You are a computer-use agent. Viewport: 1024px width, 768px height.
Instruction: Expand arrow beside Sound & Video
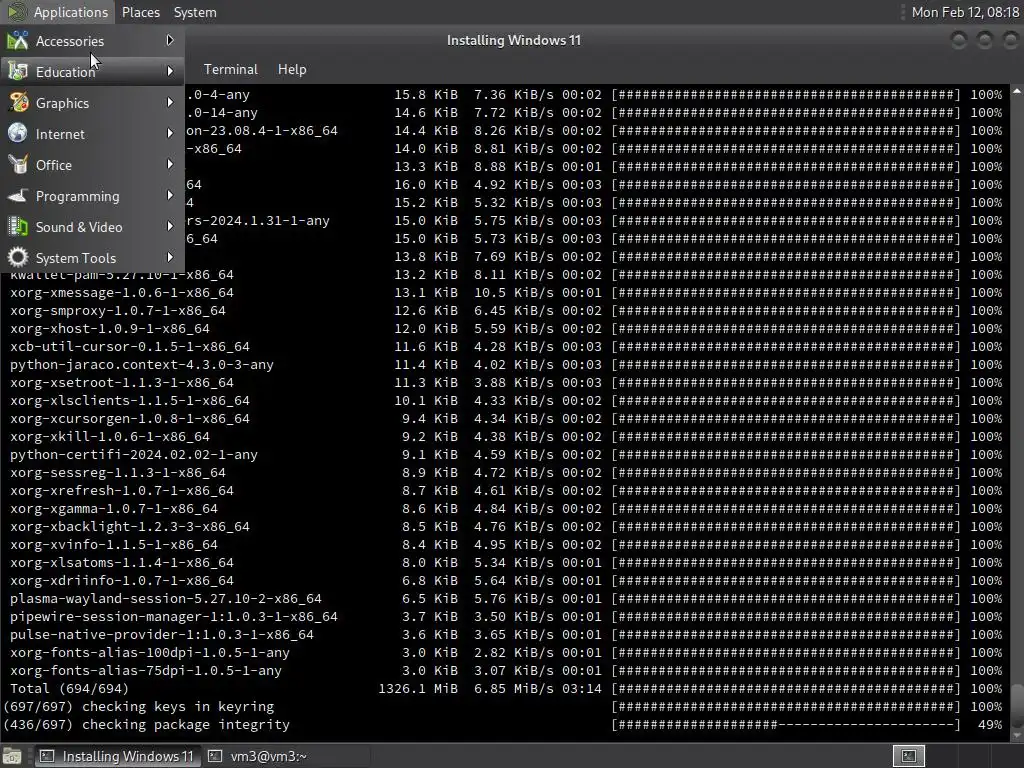click(x=170, y=227)
